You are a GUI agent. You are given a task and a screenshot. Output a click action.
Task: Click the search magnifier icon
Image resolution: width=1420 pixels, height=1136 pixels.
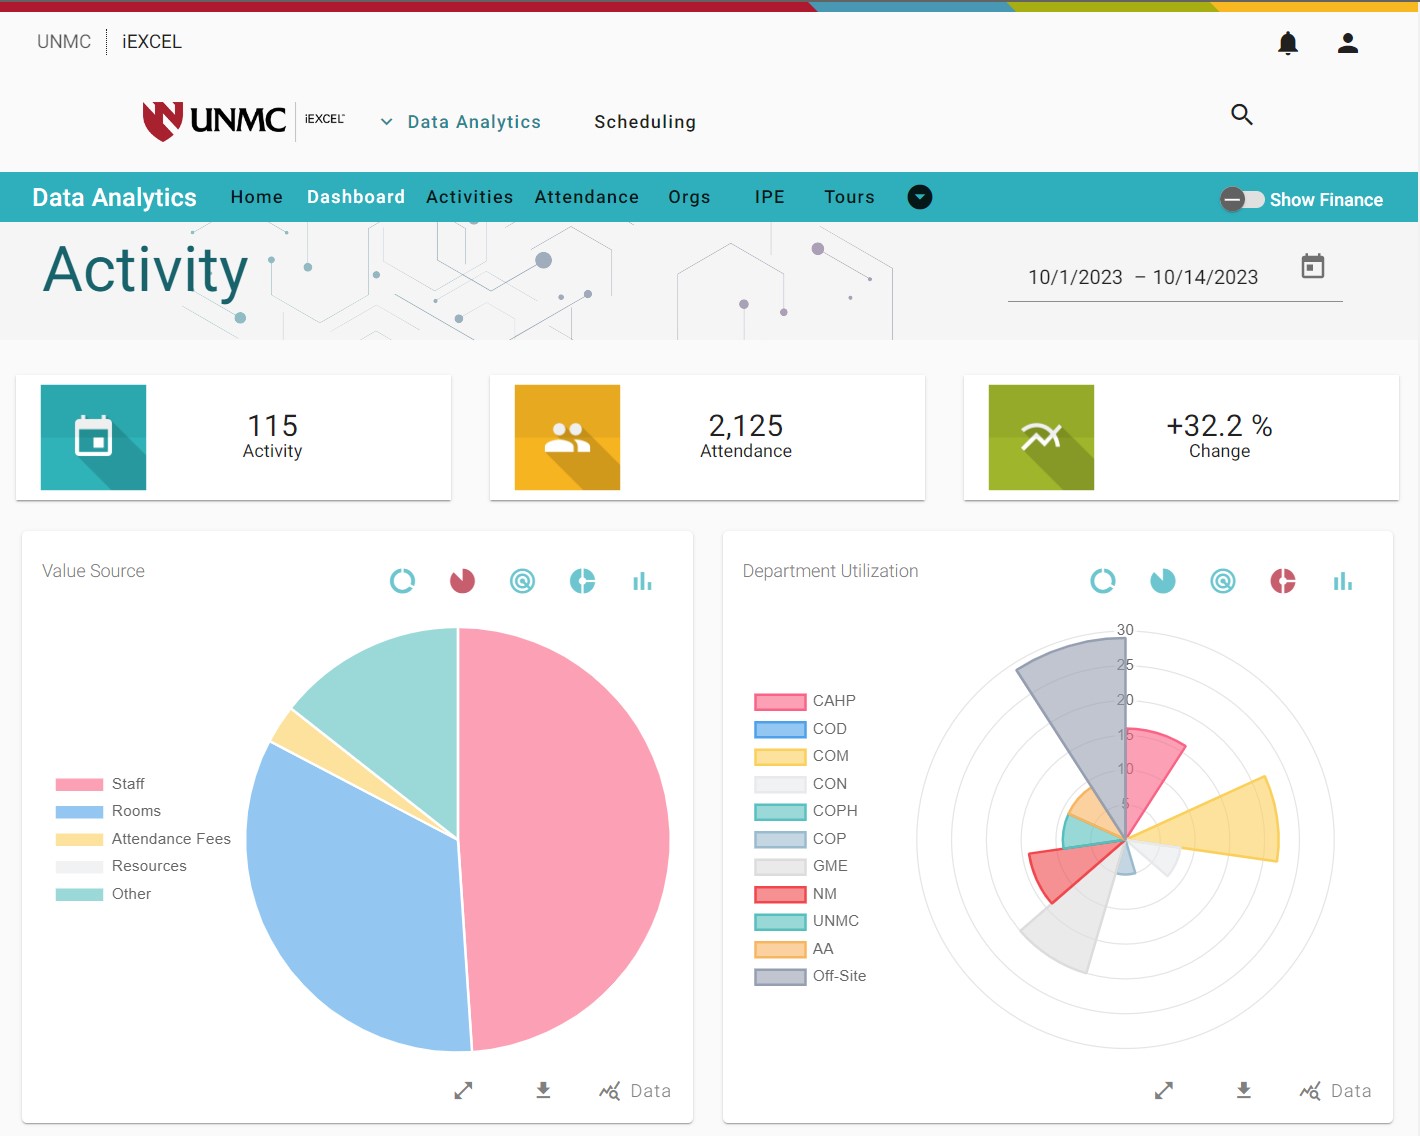tap(1241, 115)
